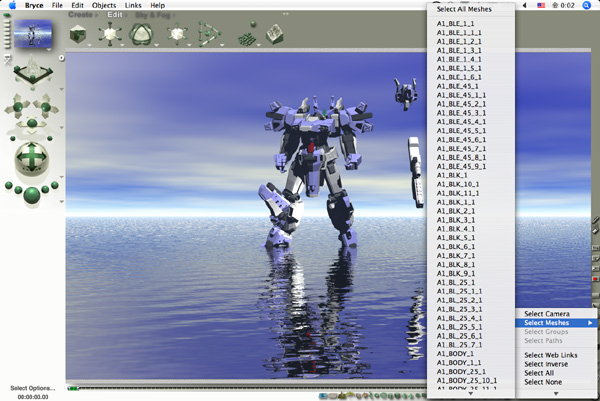Viewport: 600px width, 401px height.
Task: Select mesh A1_BLK_10_1
Action: [x=470, y=184]
